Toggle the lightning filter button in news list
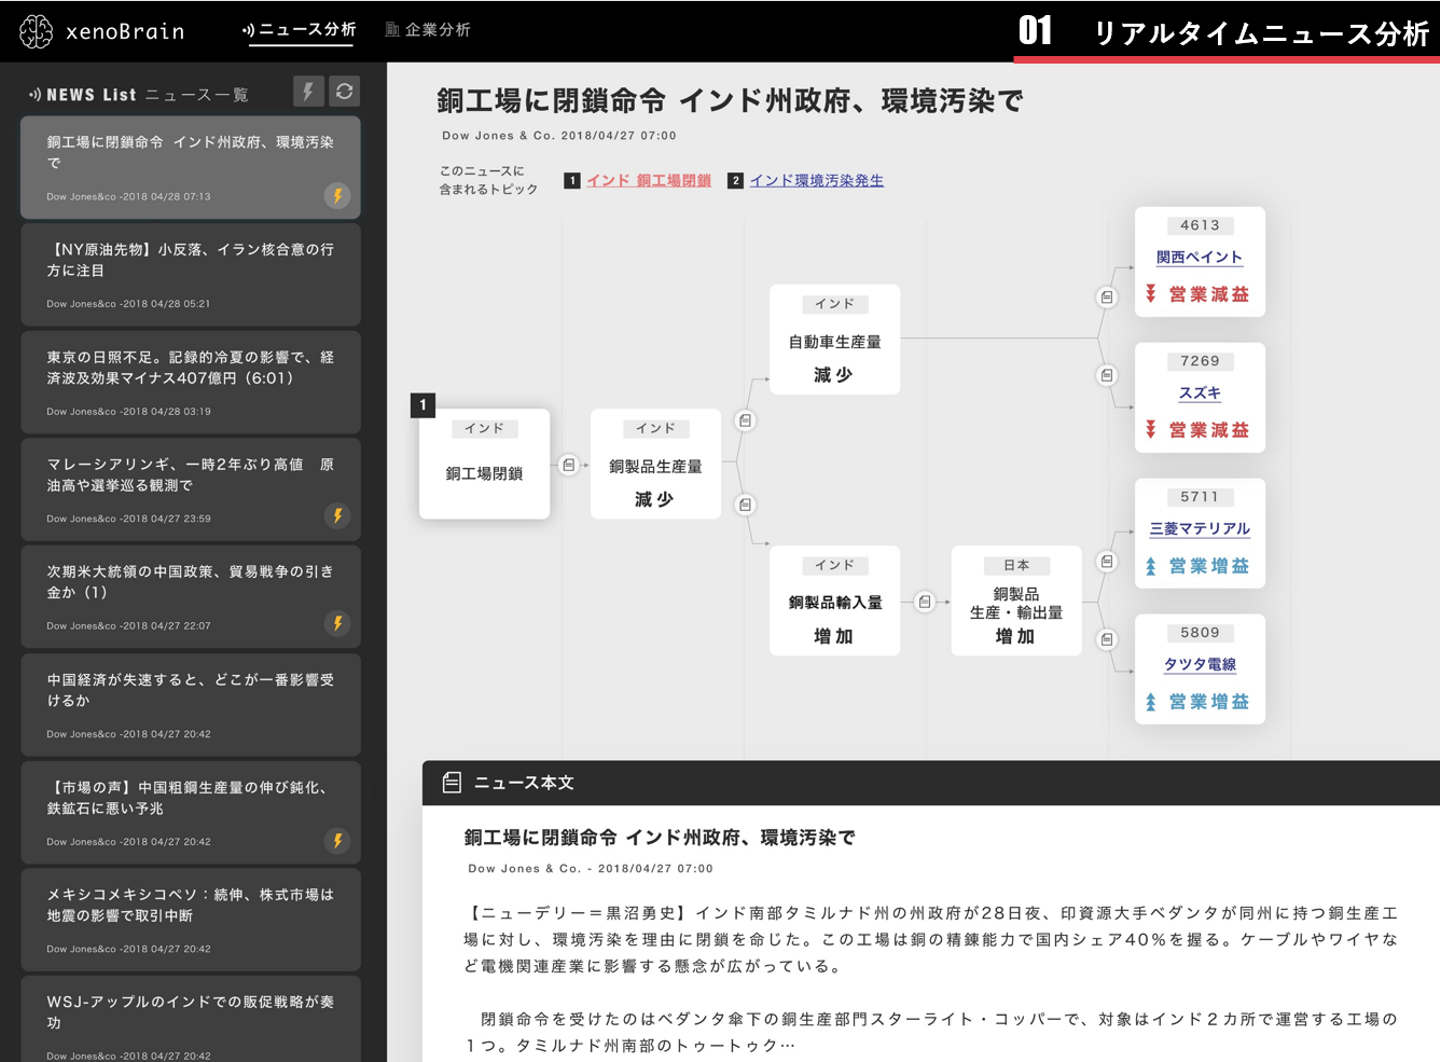Viewport: 1440px width, 1062px height. (308, 92)
